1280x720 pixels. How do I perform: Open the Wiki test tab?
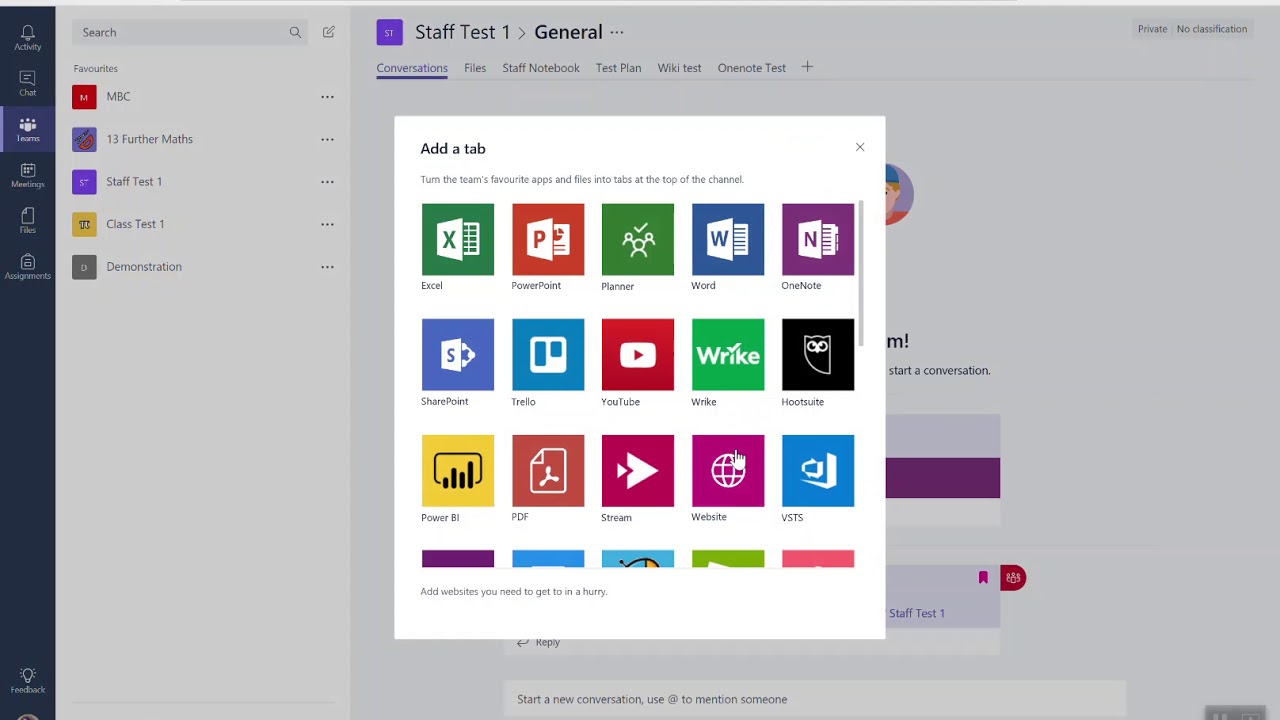point(679,68)
